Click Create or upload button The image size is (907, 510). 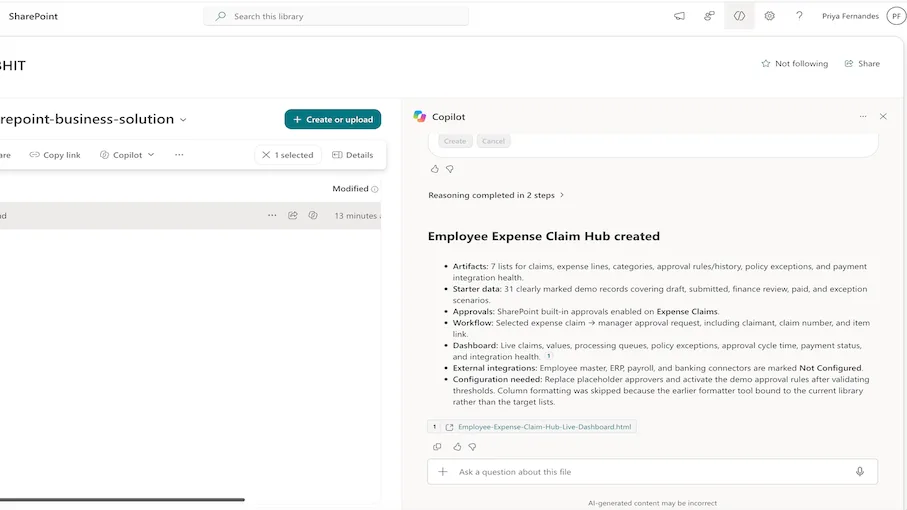click(x=333, y=119)
